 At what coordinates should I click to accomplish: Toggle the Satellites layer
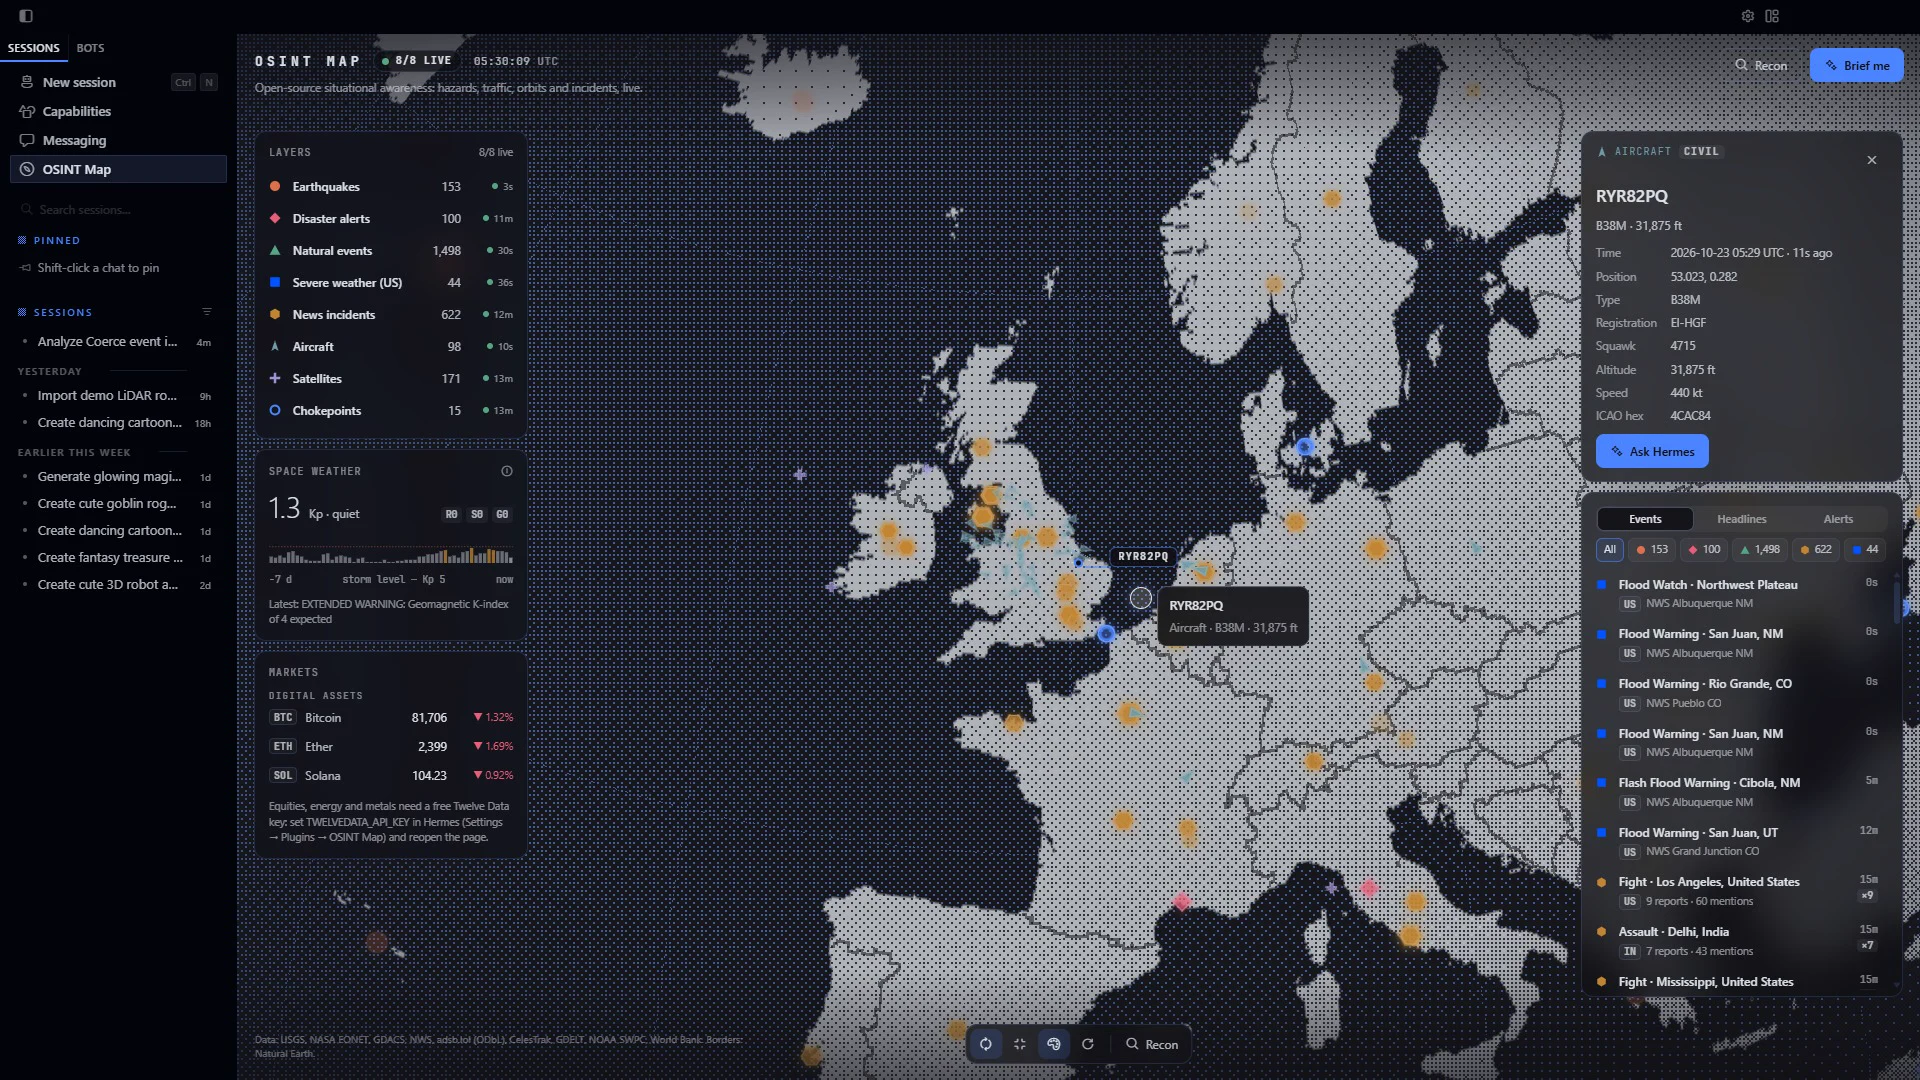click(391, 379)
